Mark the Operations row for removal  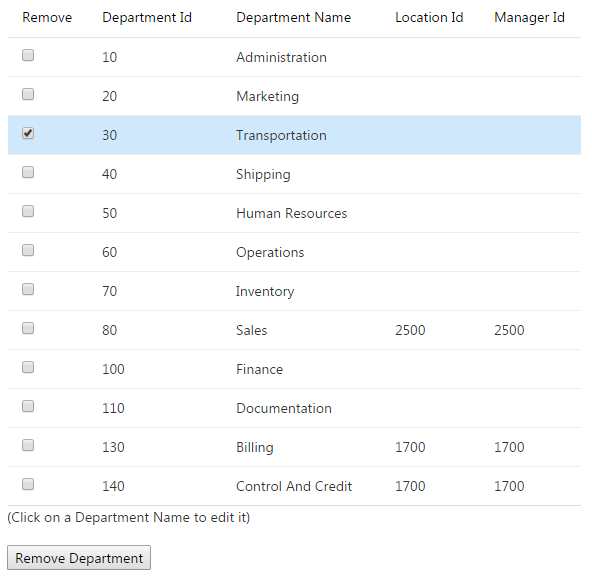coord(28,250)
